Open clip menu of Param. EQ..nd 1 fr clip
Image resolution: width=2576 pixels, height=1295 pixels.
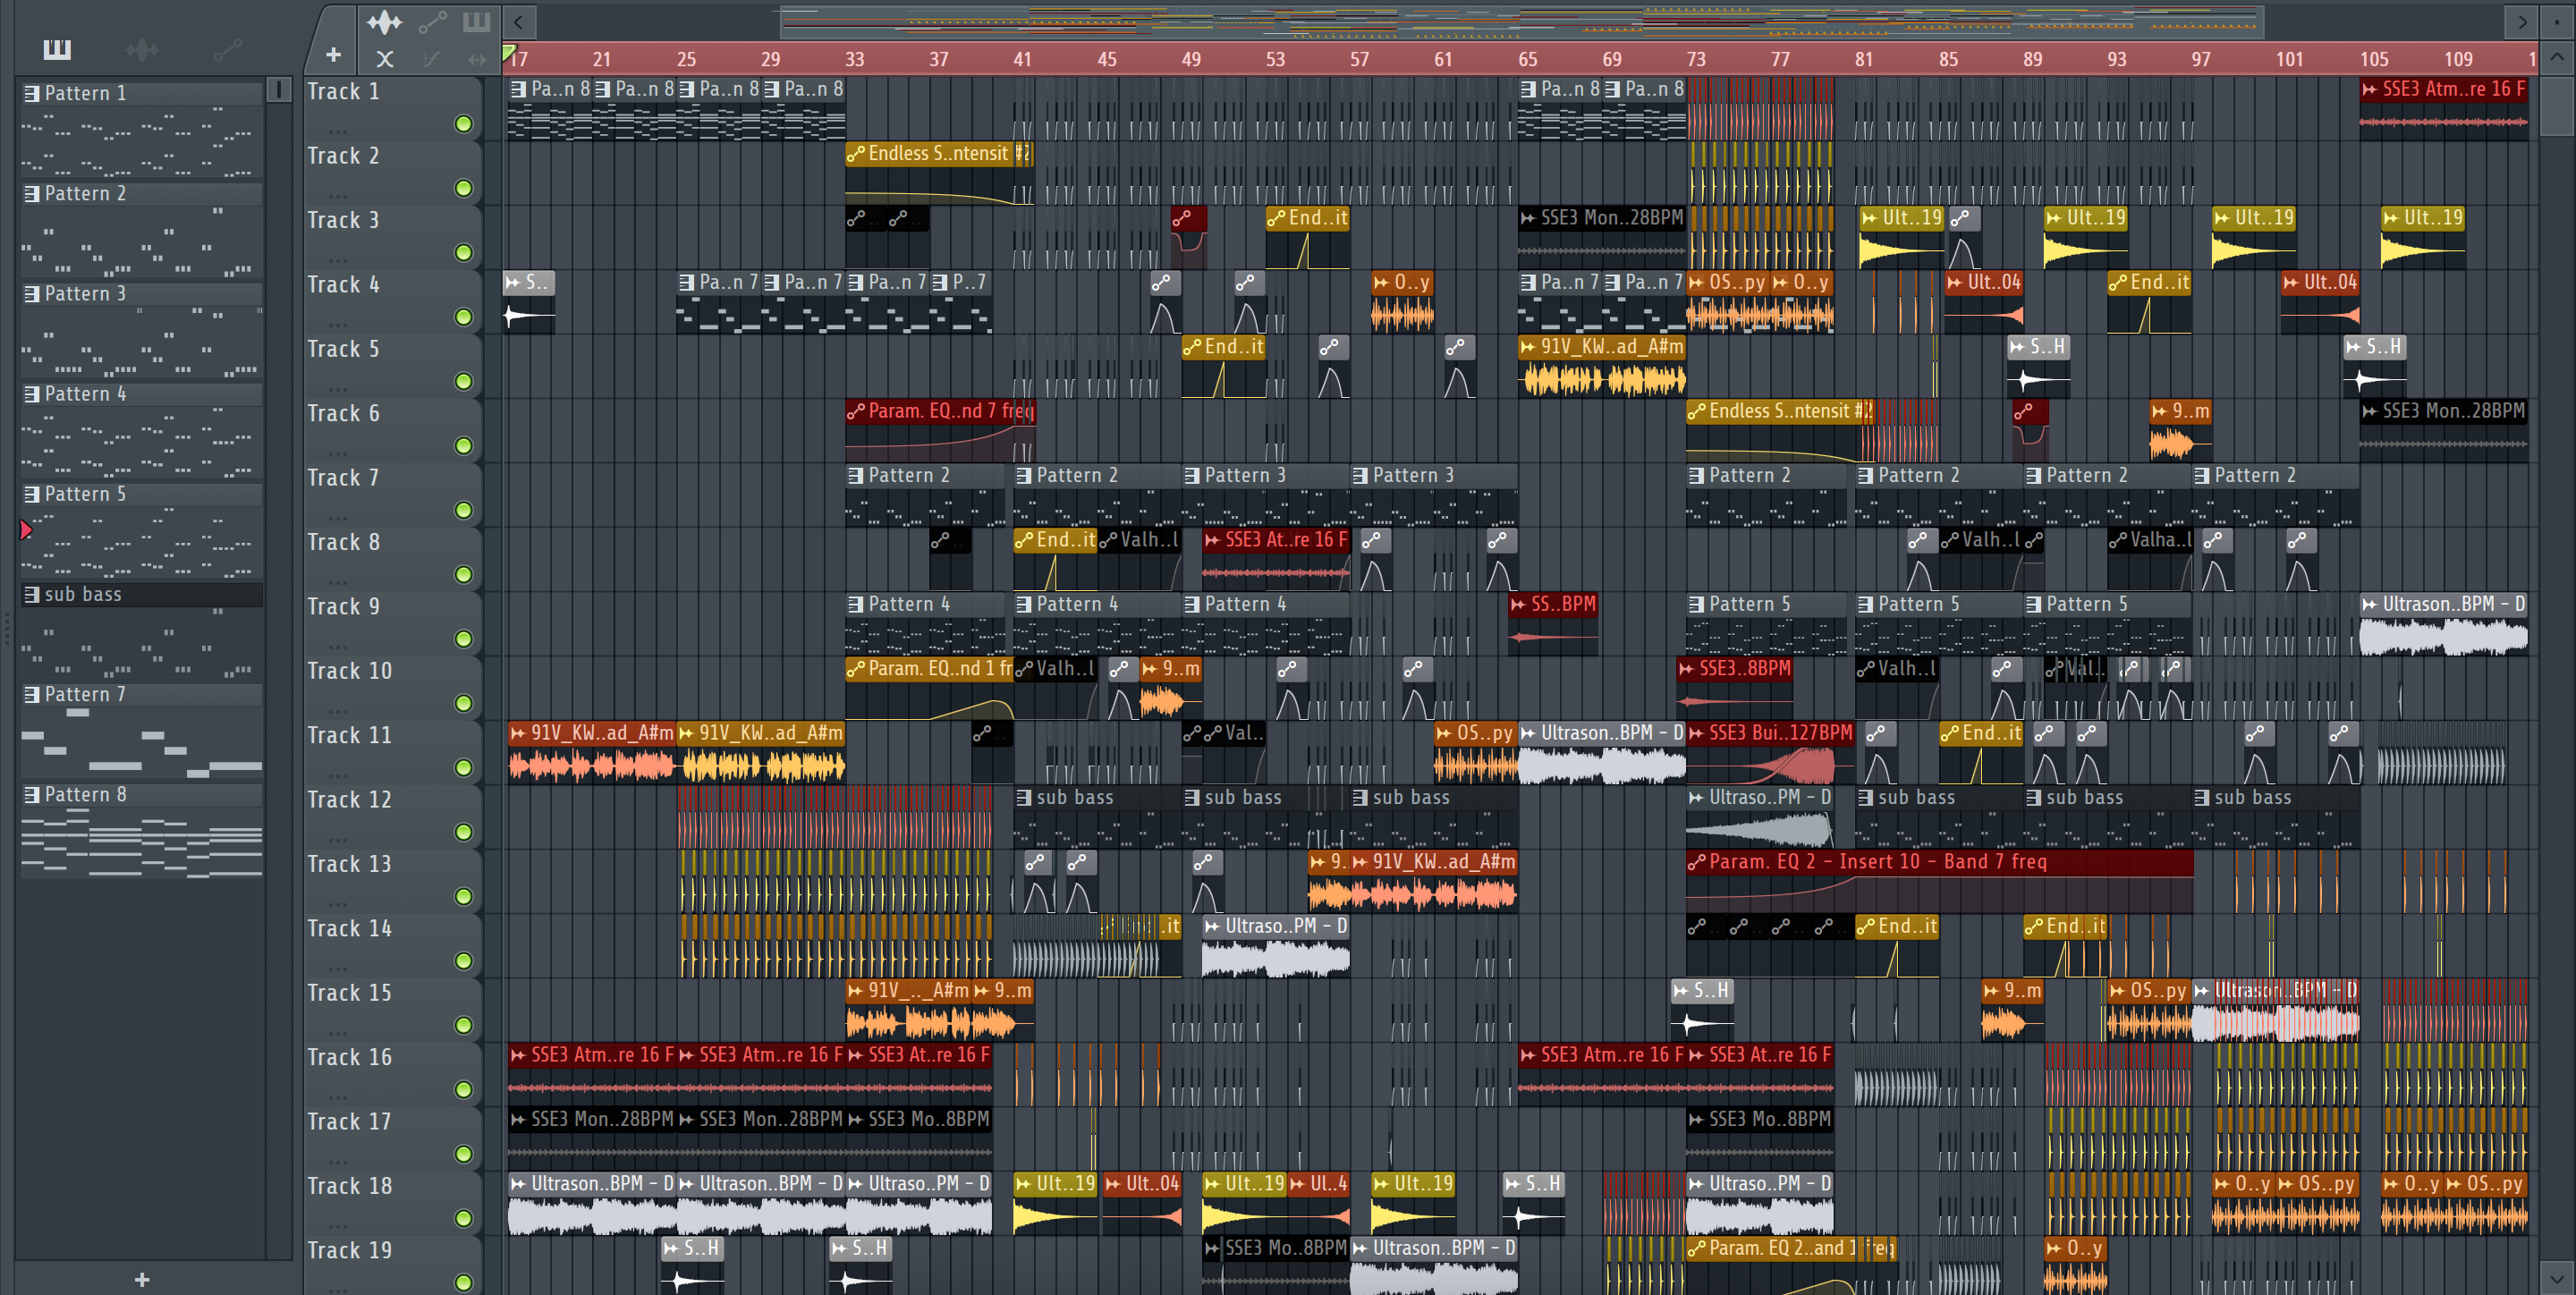click(x=856, y=669)
